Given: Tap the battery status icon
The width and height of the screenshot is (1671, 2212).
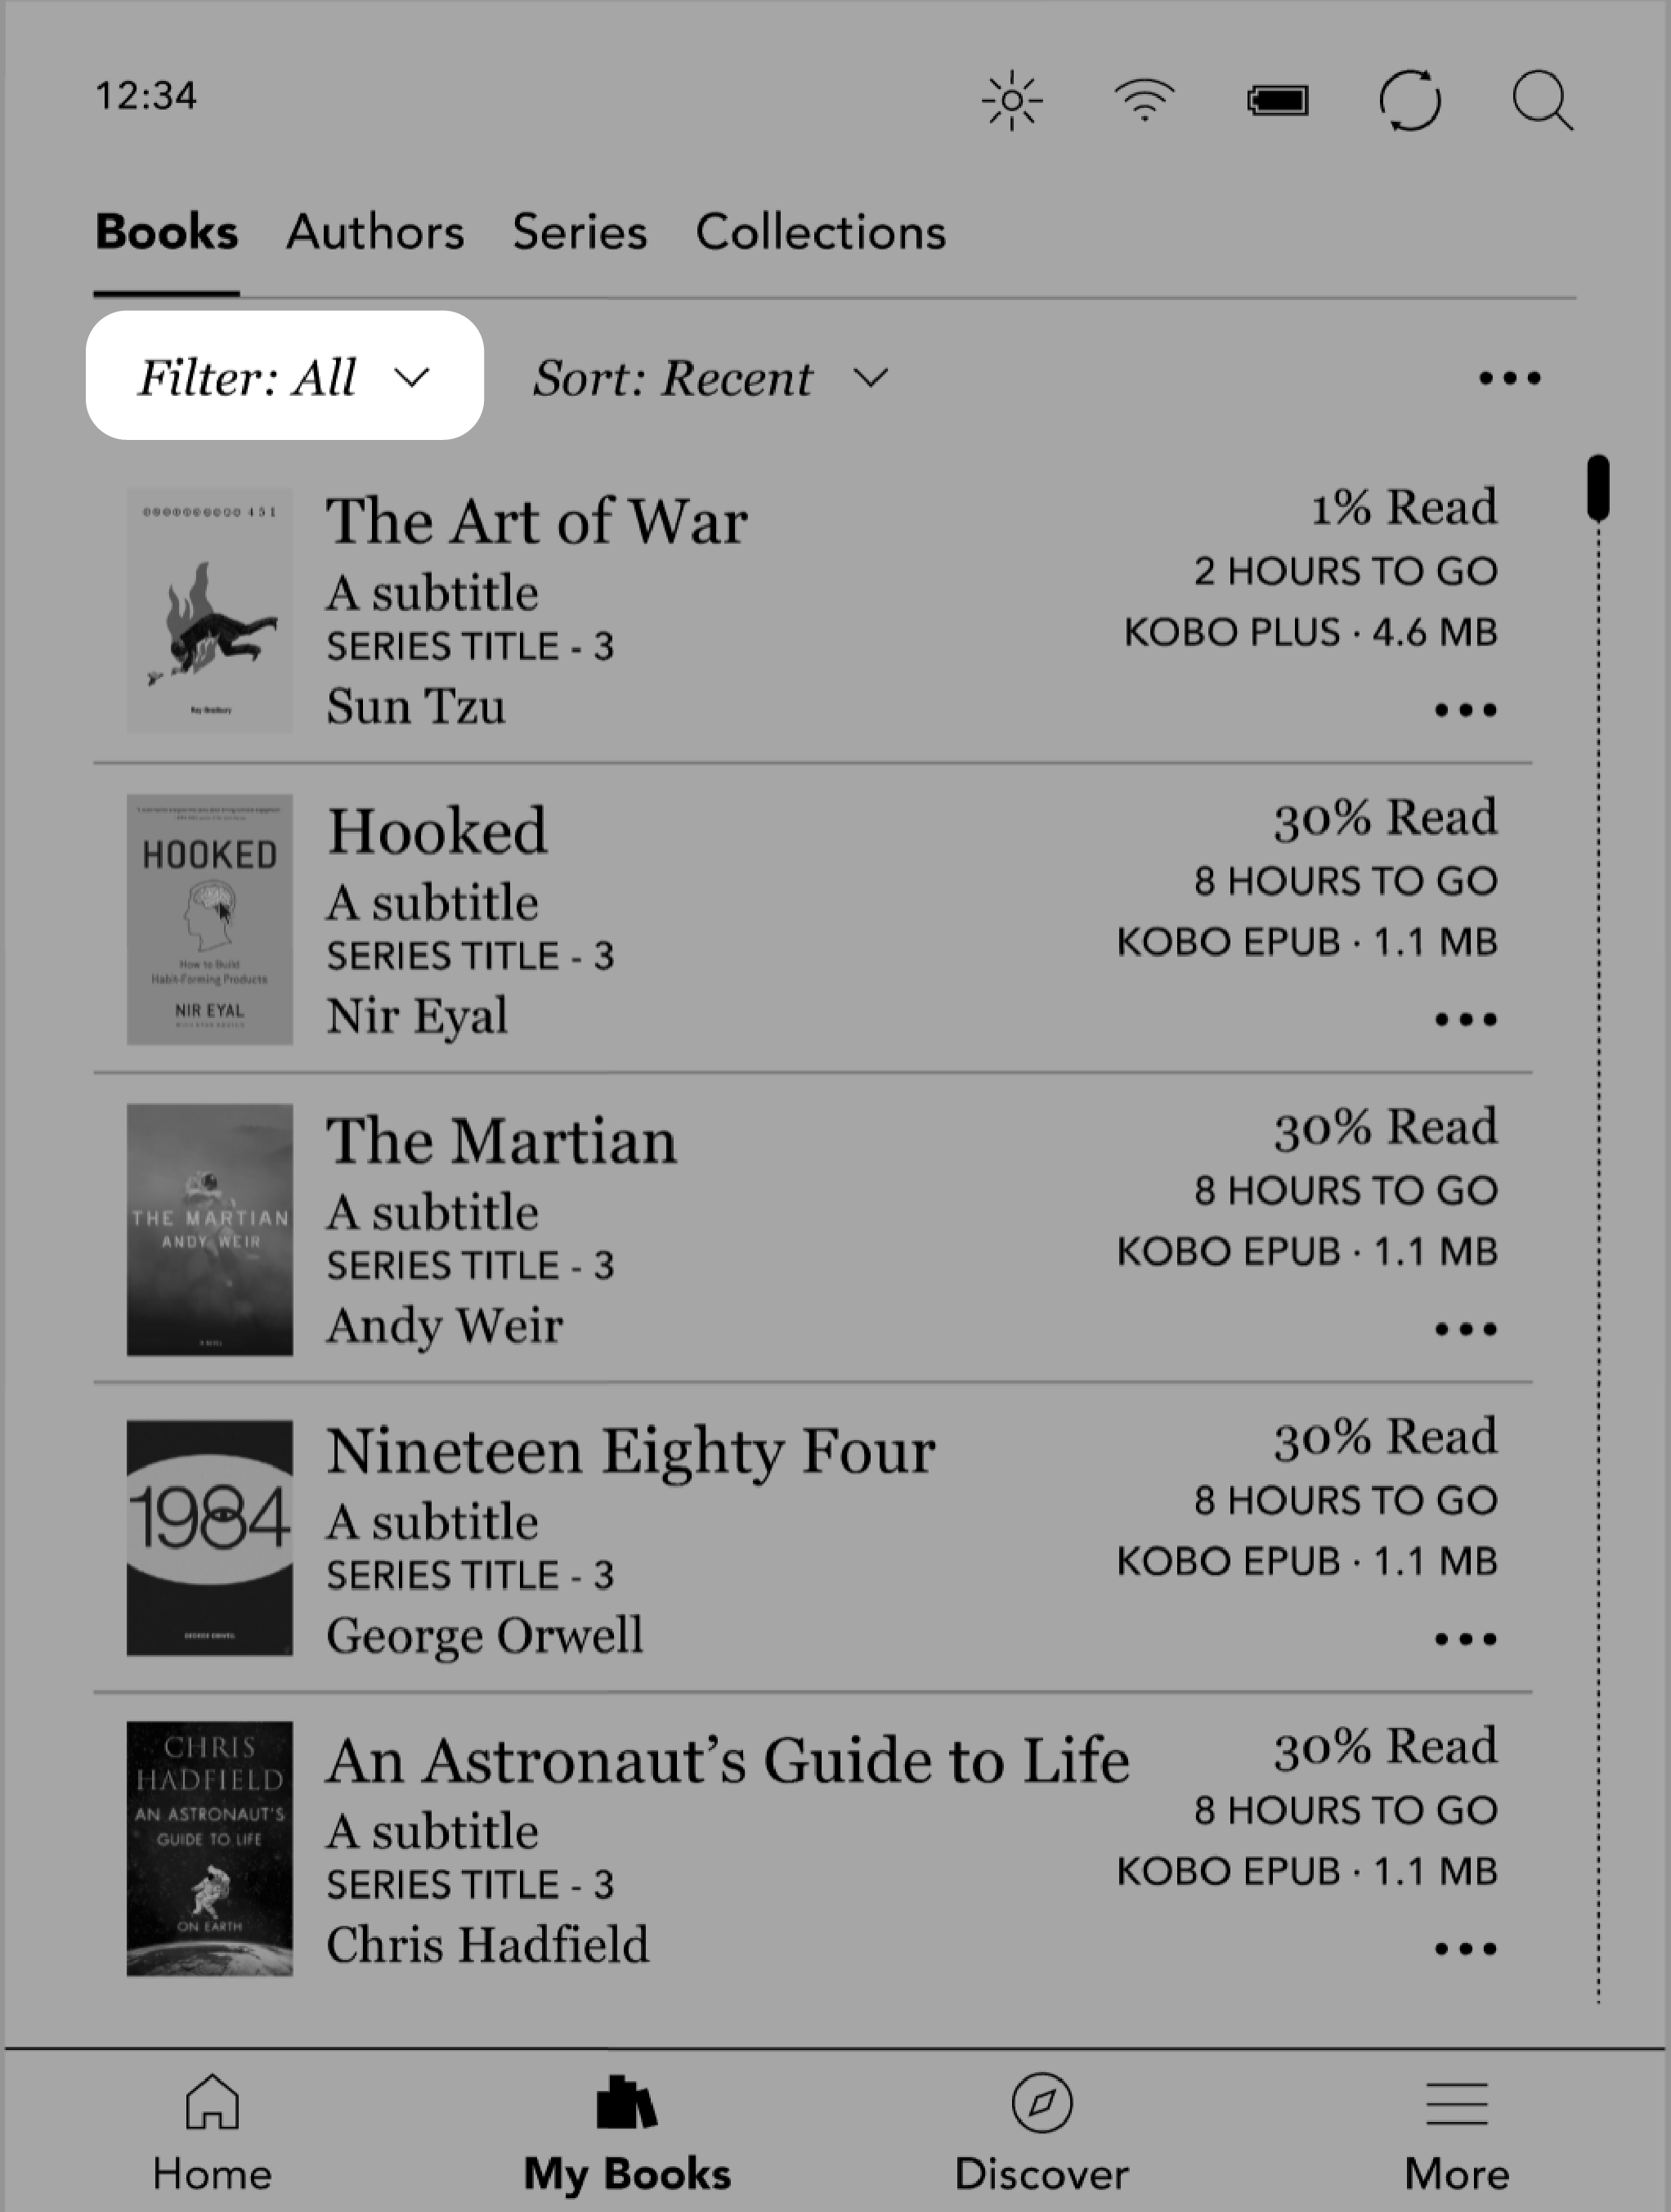Looking at the screenshot, I should click(1276, 98).
